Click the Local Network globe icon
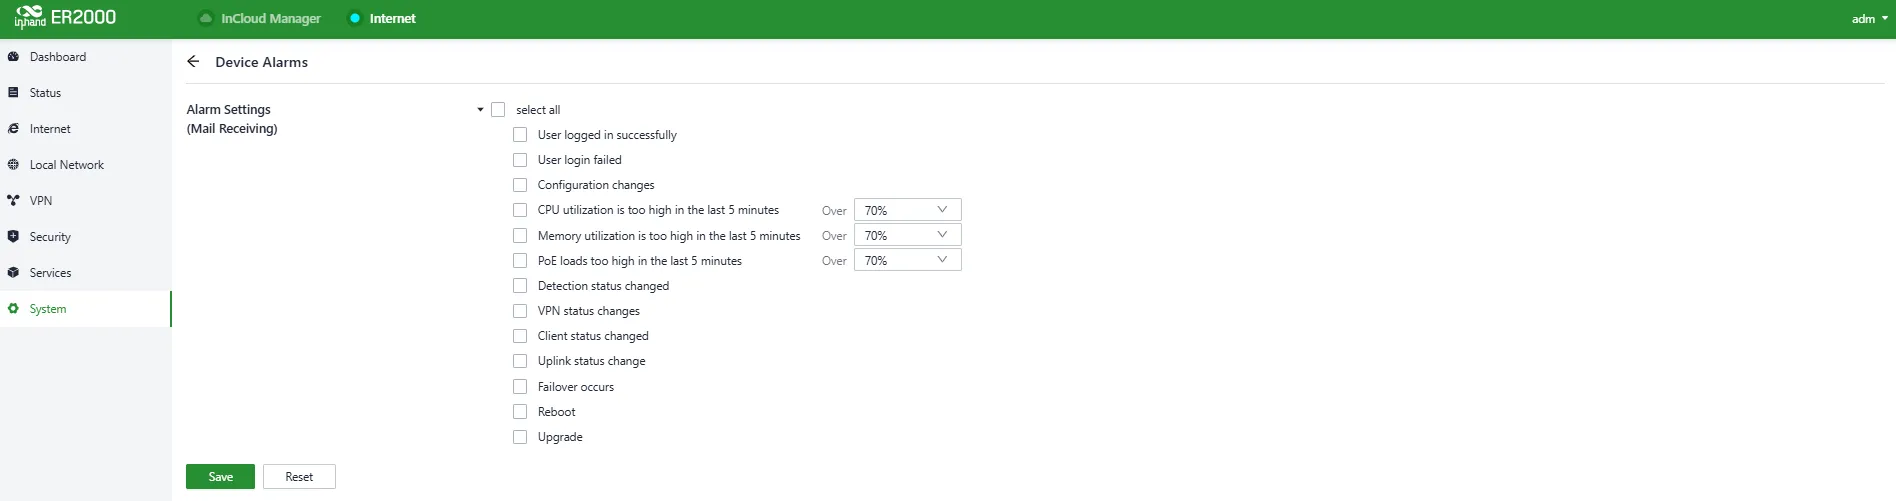 [13, 165]
